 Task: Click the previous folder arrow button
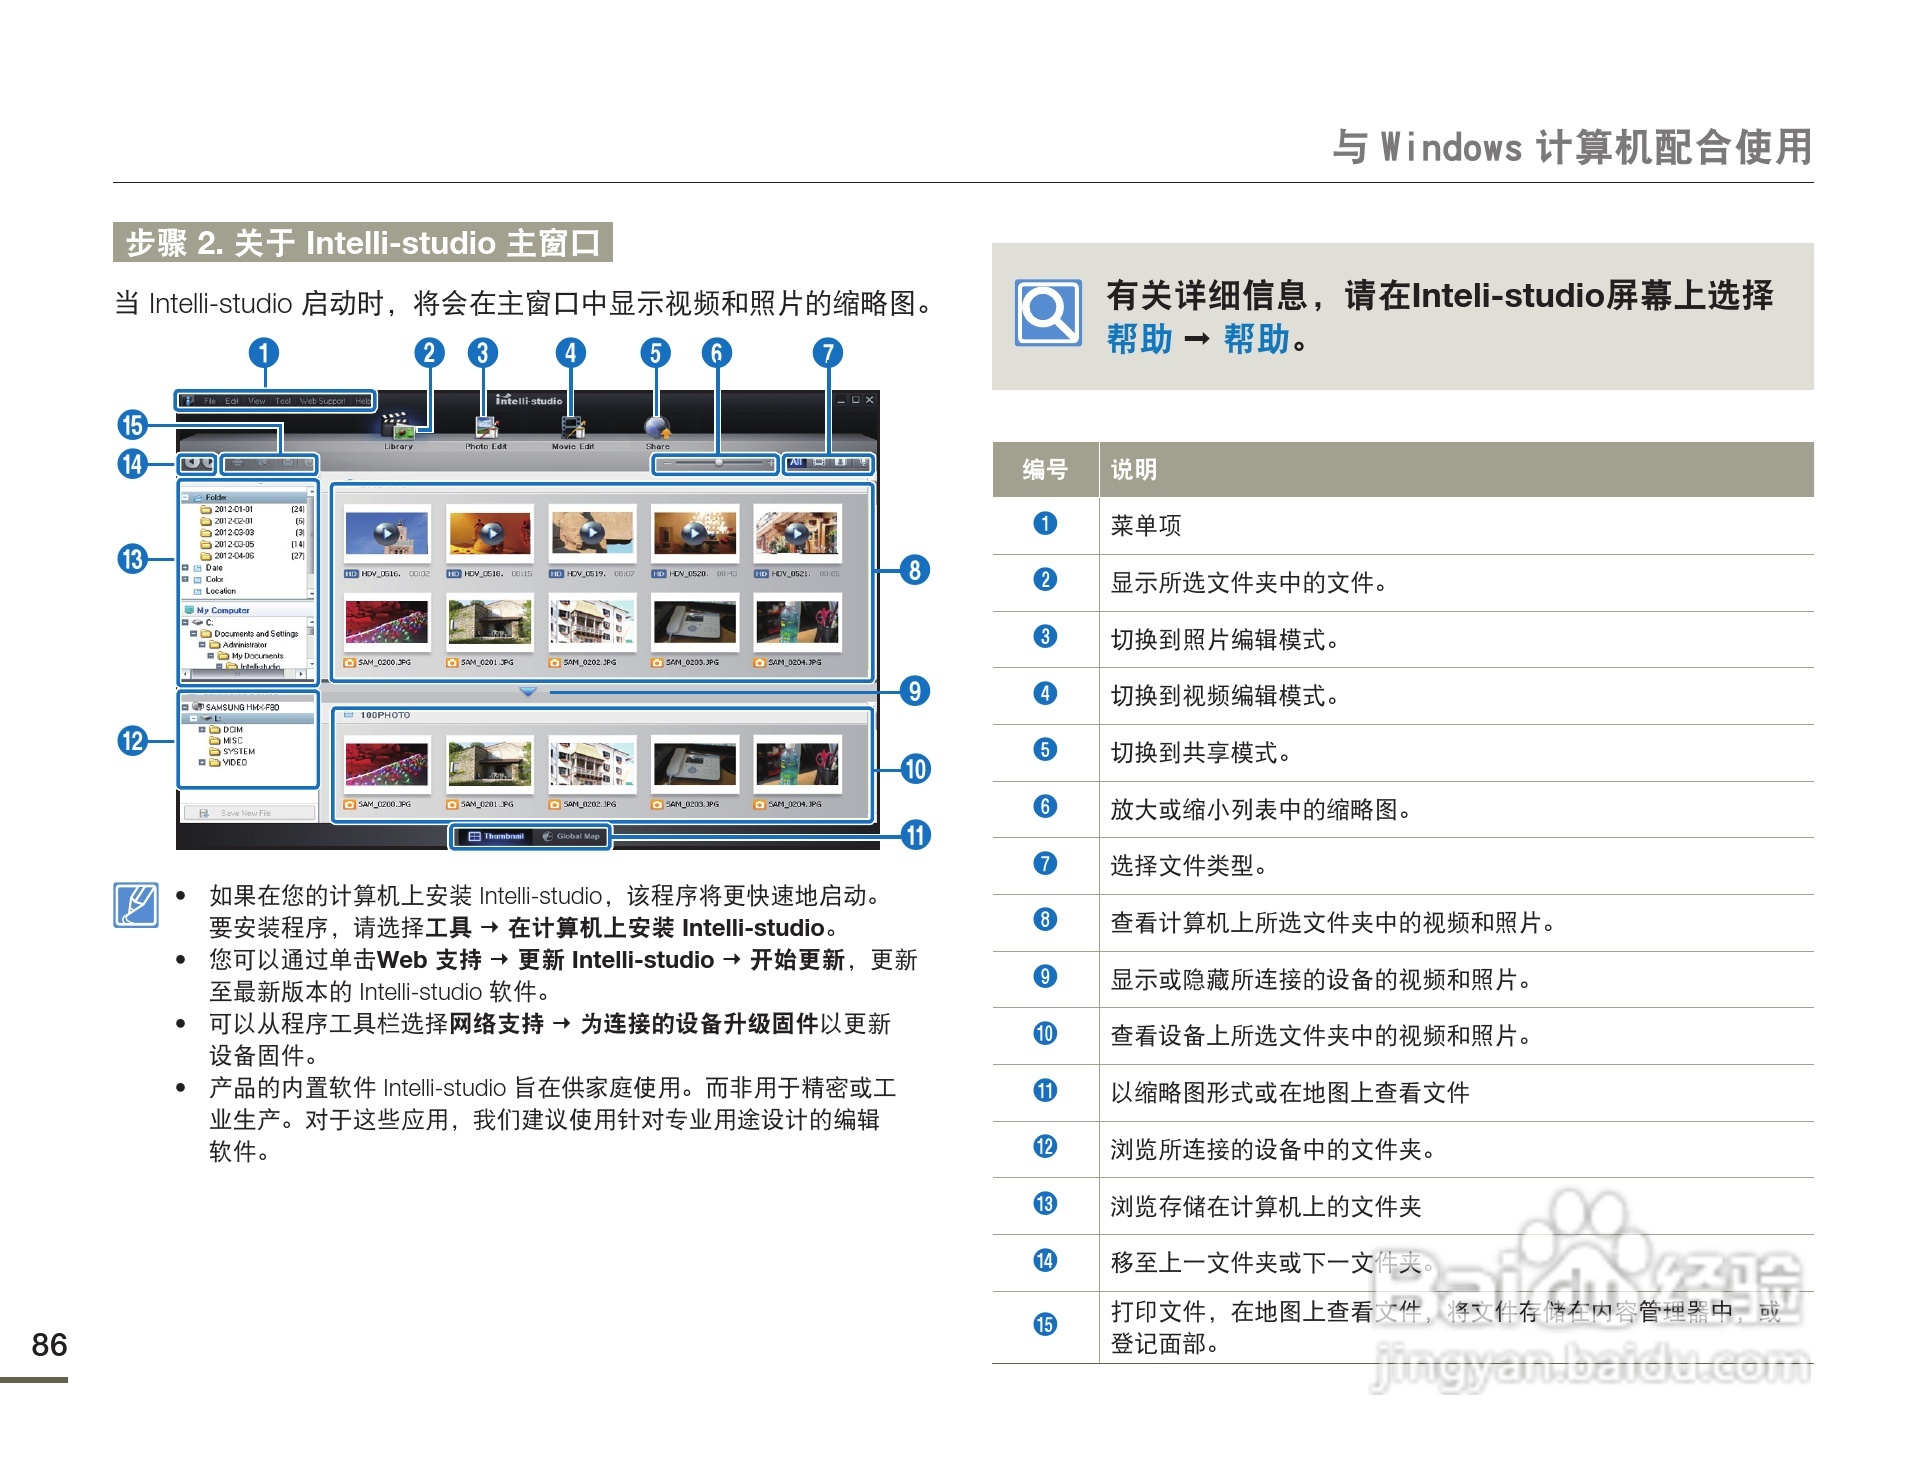pyautogui.click(x=190, y=463)
